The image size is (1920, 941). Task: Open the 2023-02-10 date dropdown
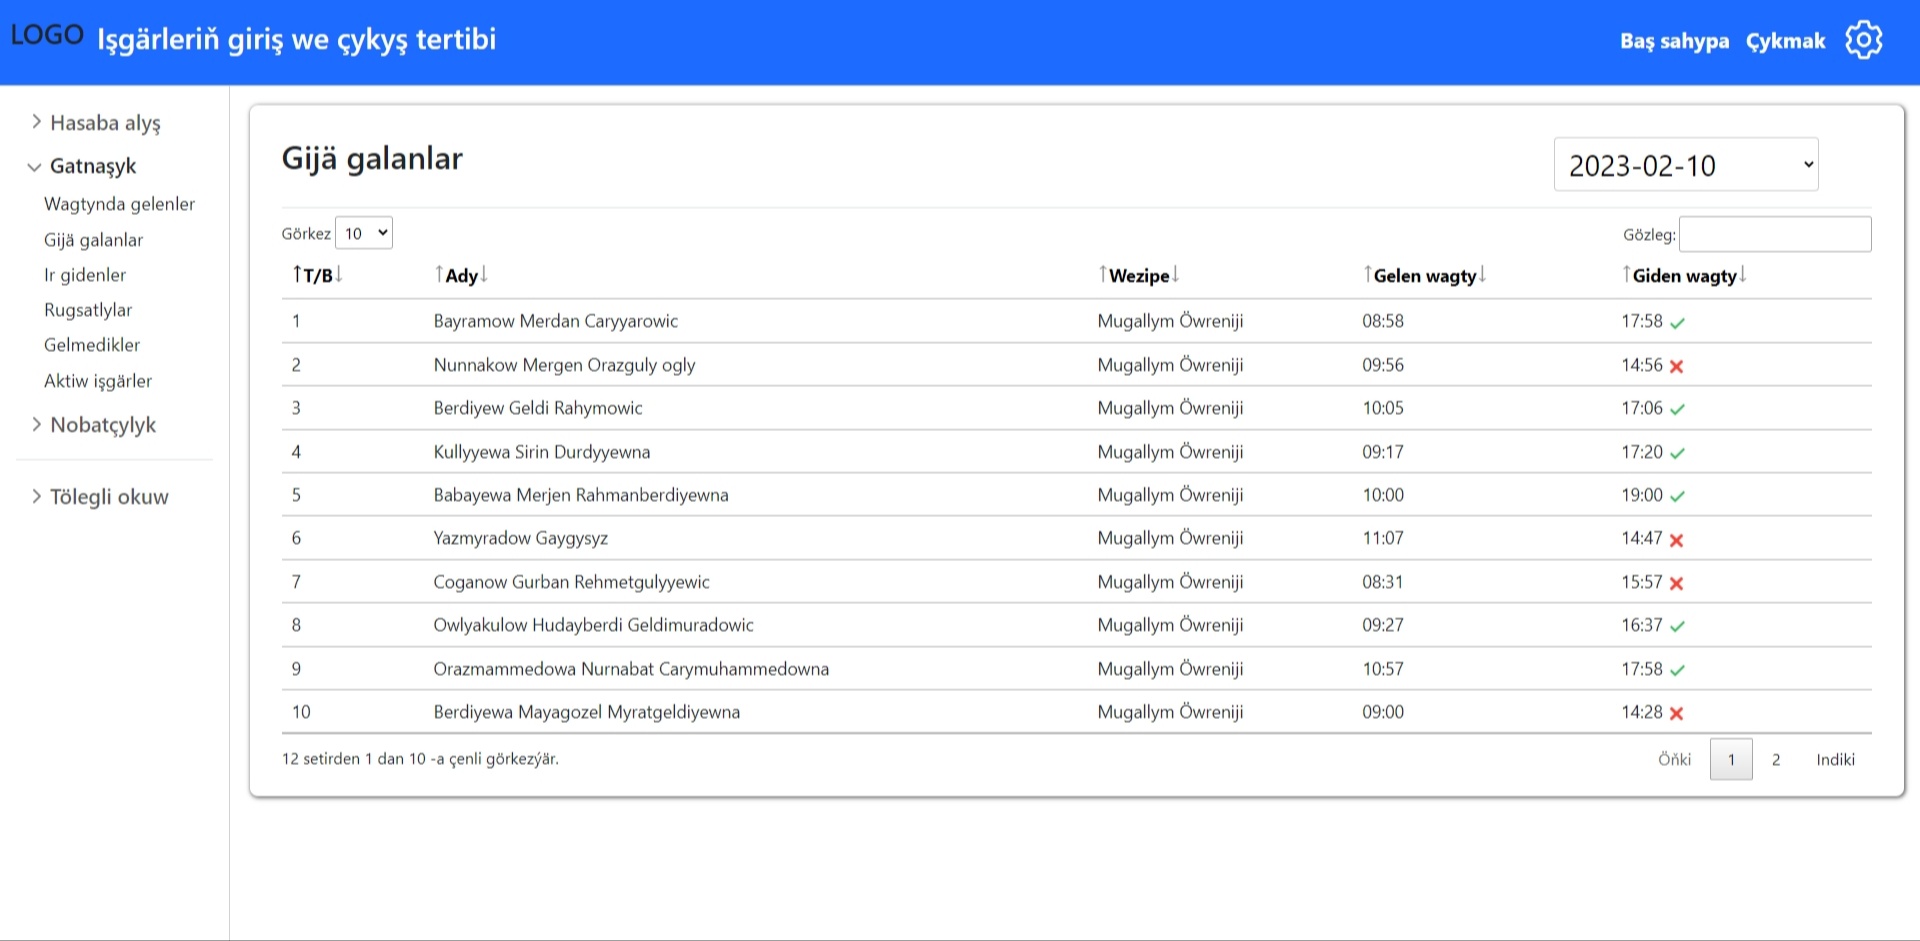pos(1685,165)
